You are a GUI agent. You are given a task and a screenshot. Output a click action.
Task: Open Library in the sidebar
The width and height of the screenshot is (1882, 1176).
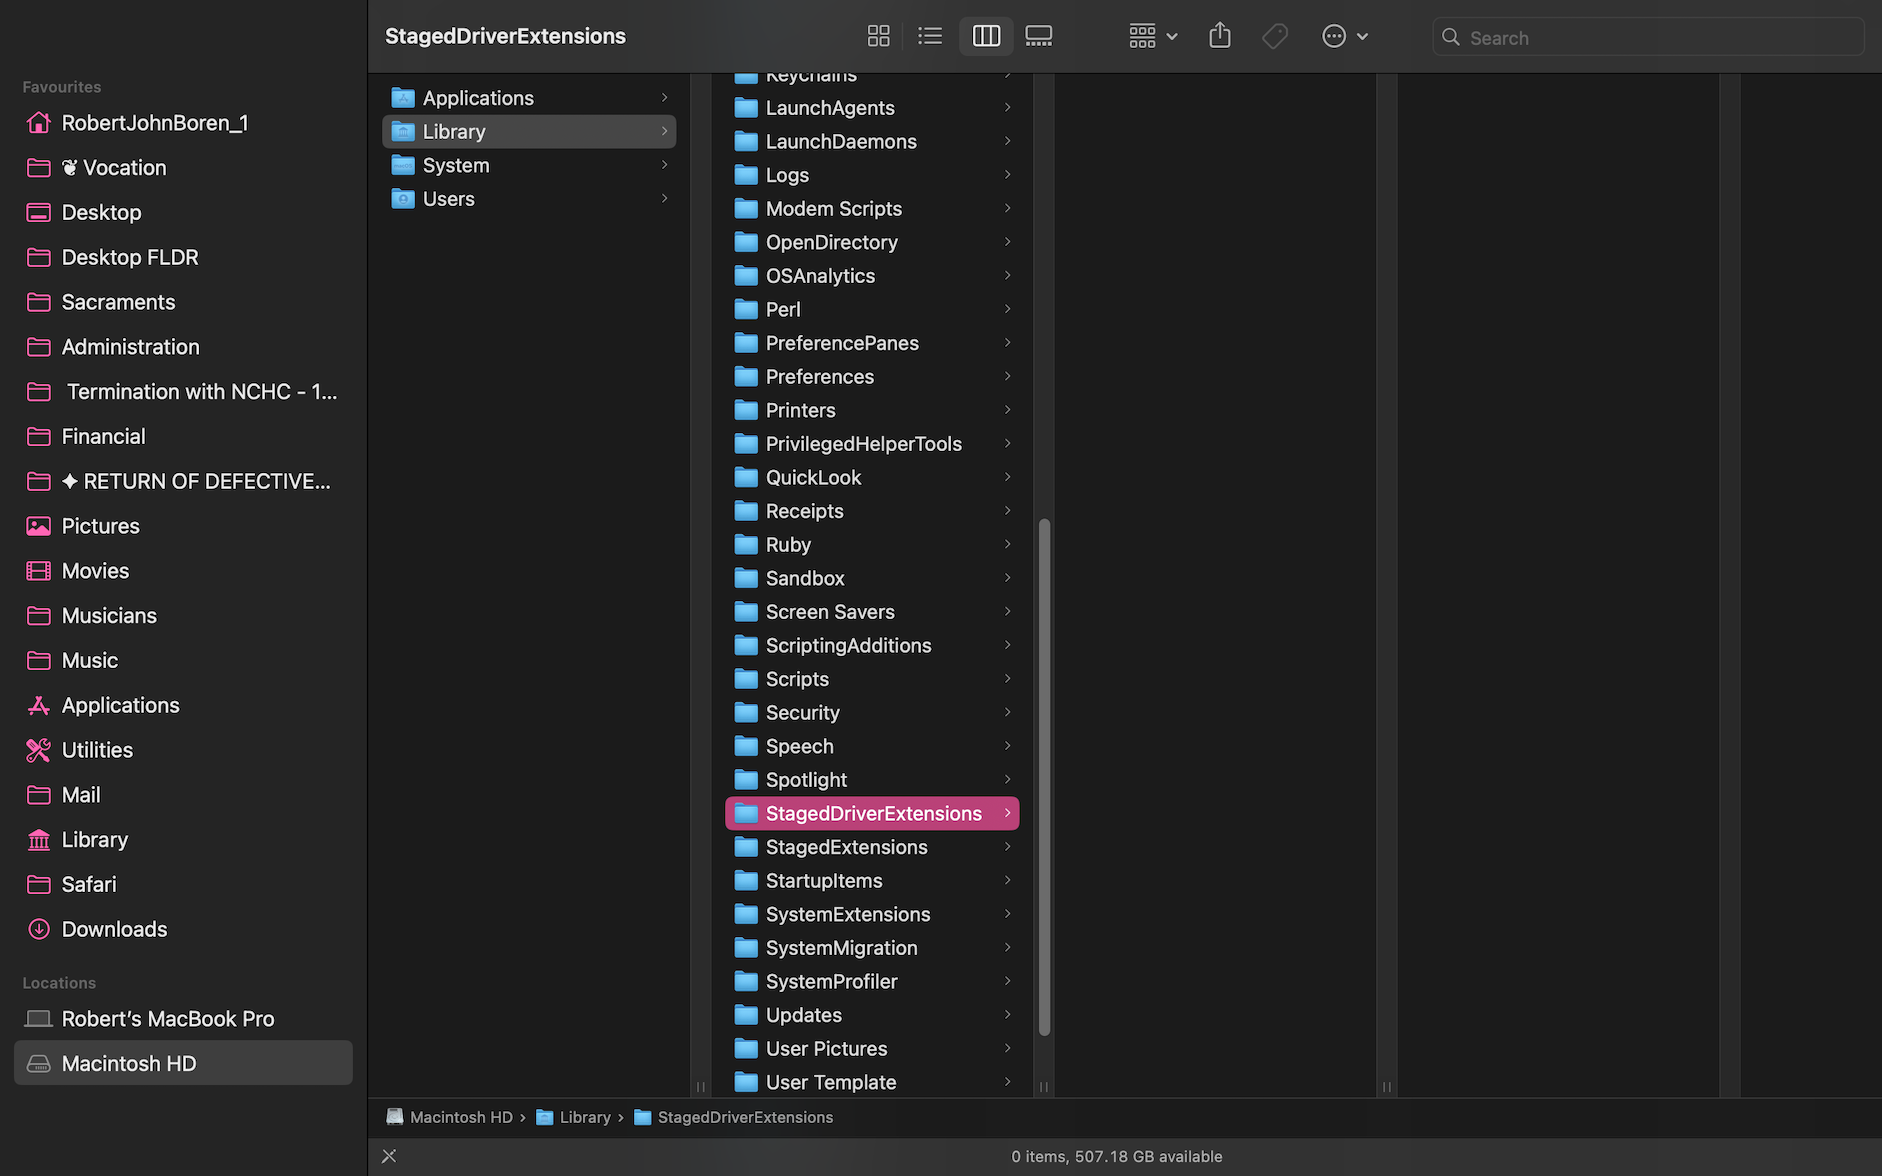click(x=183, y=840)
